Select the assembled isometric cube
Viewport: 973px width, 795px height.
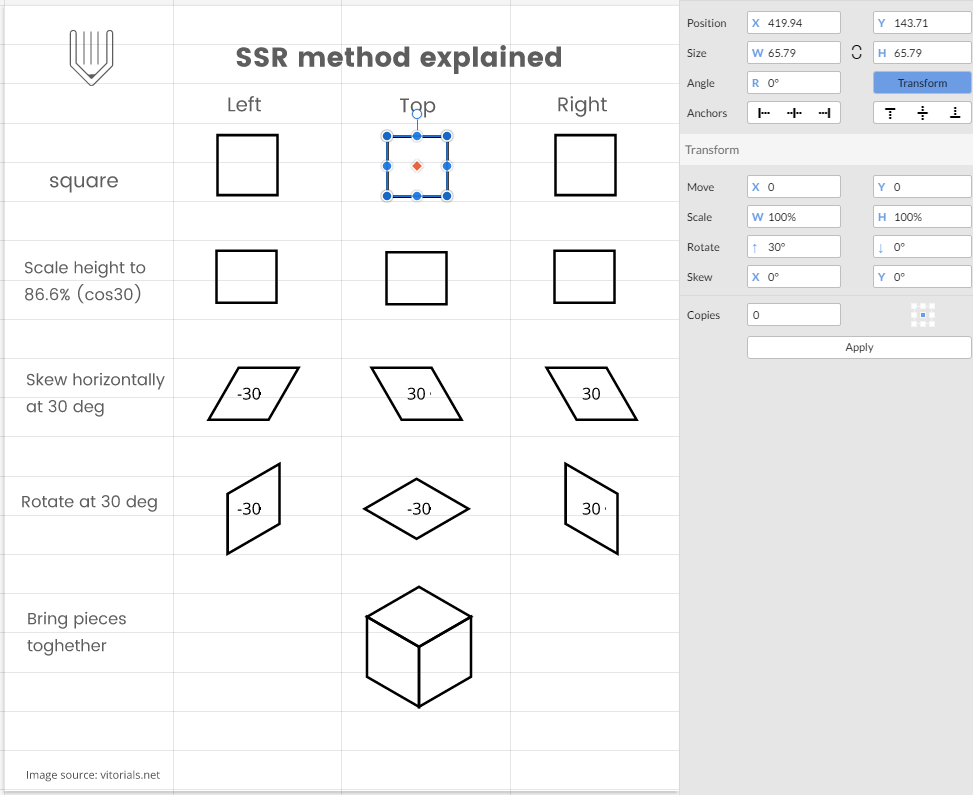(x=419, y=647)
